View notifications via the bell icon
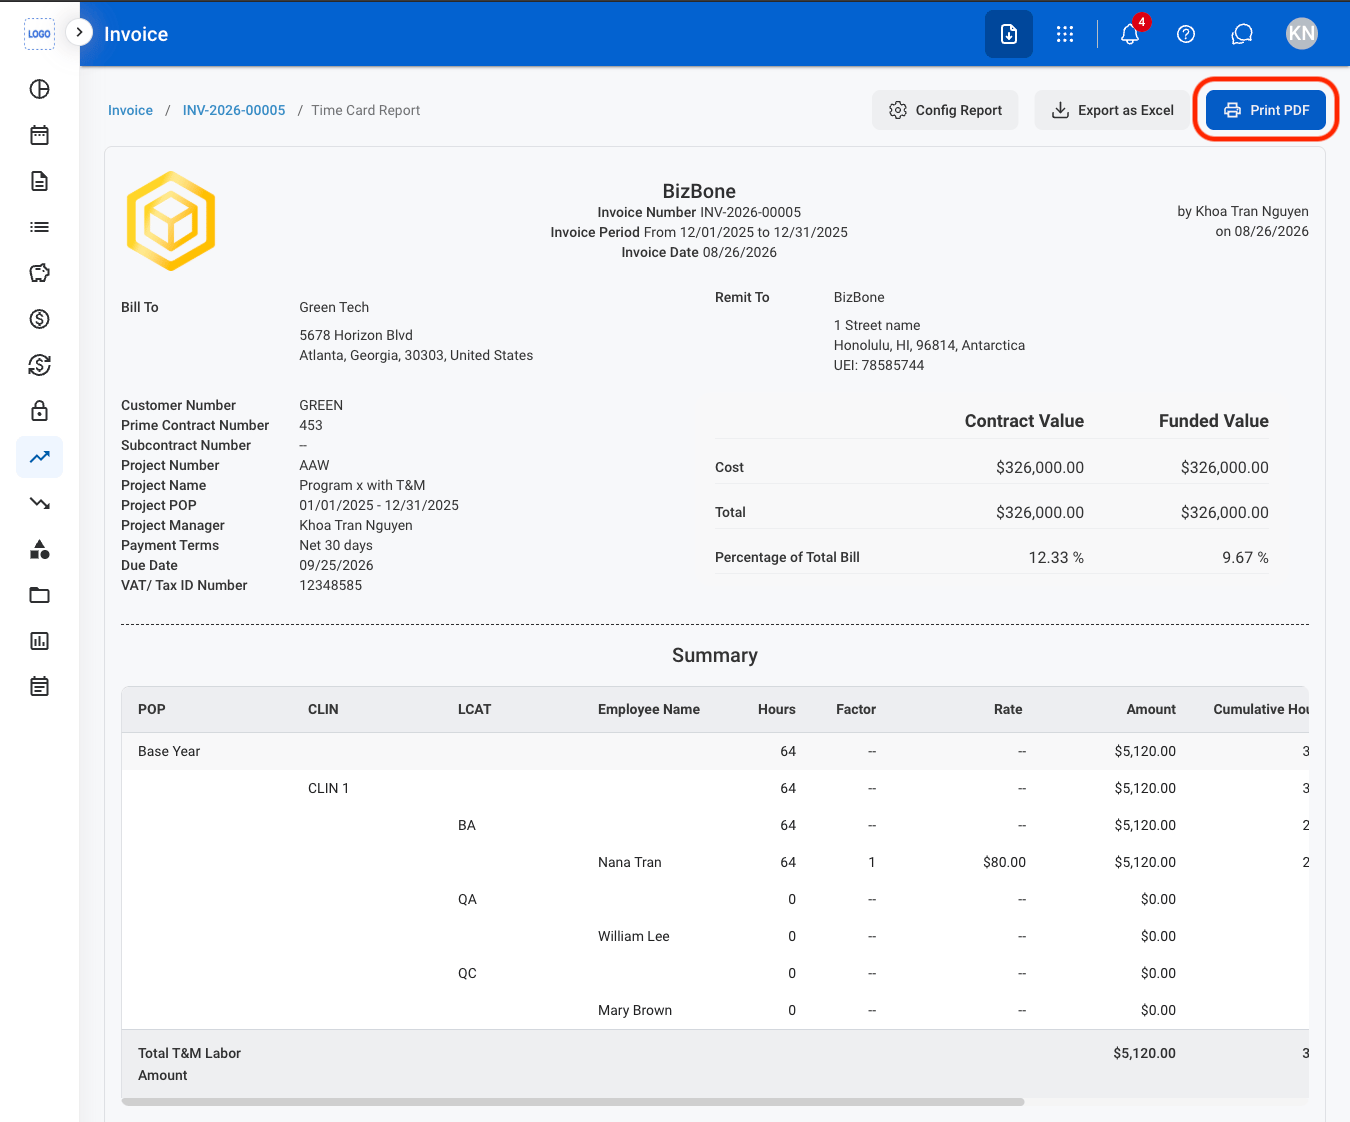 (1130, 34)
